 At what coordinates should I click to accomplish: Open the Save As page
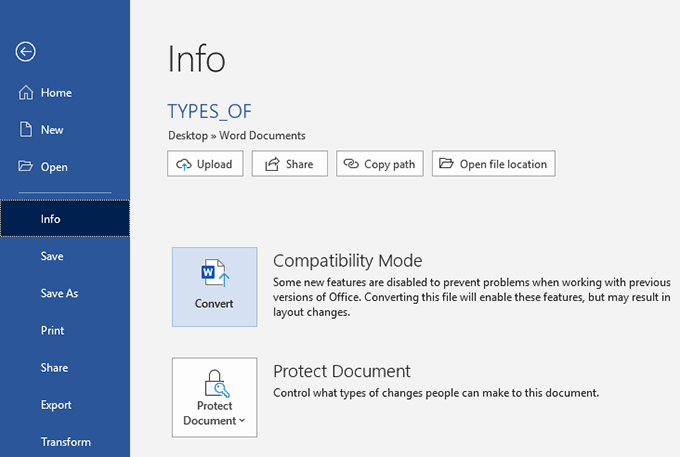coord(59,294)
